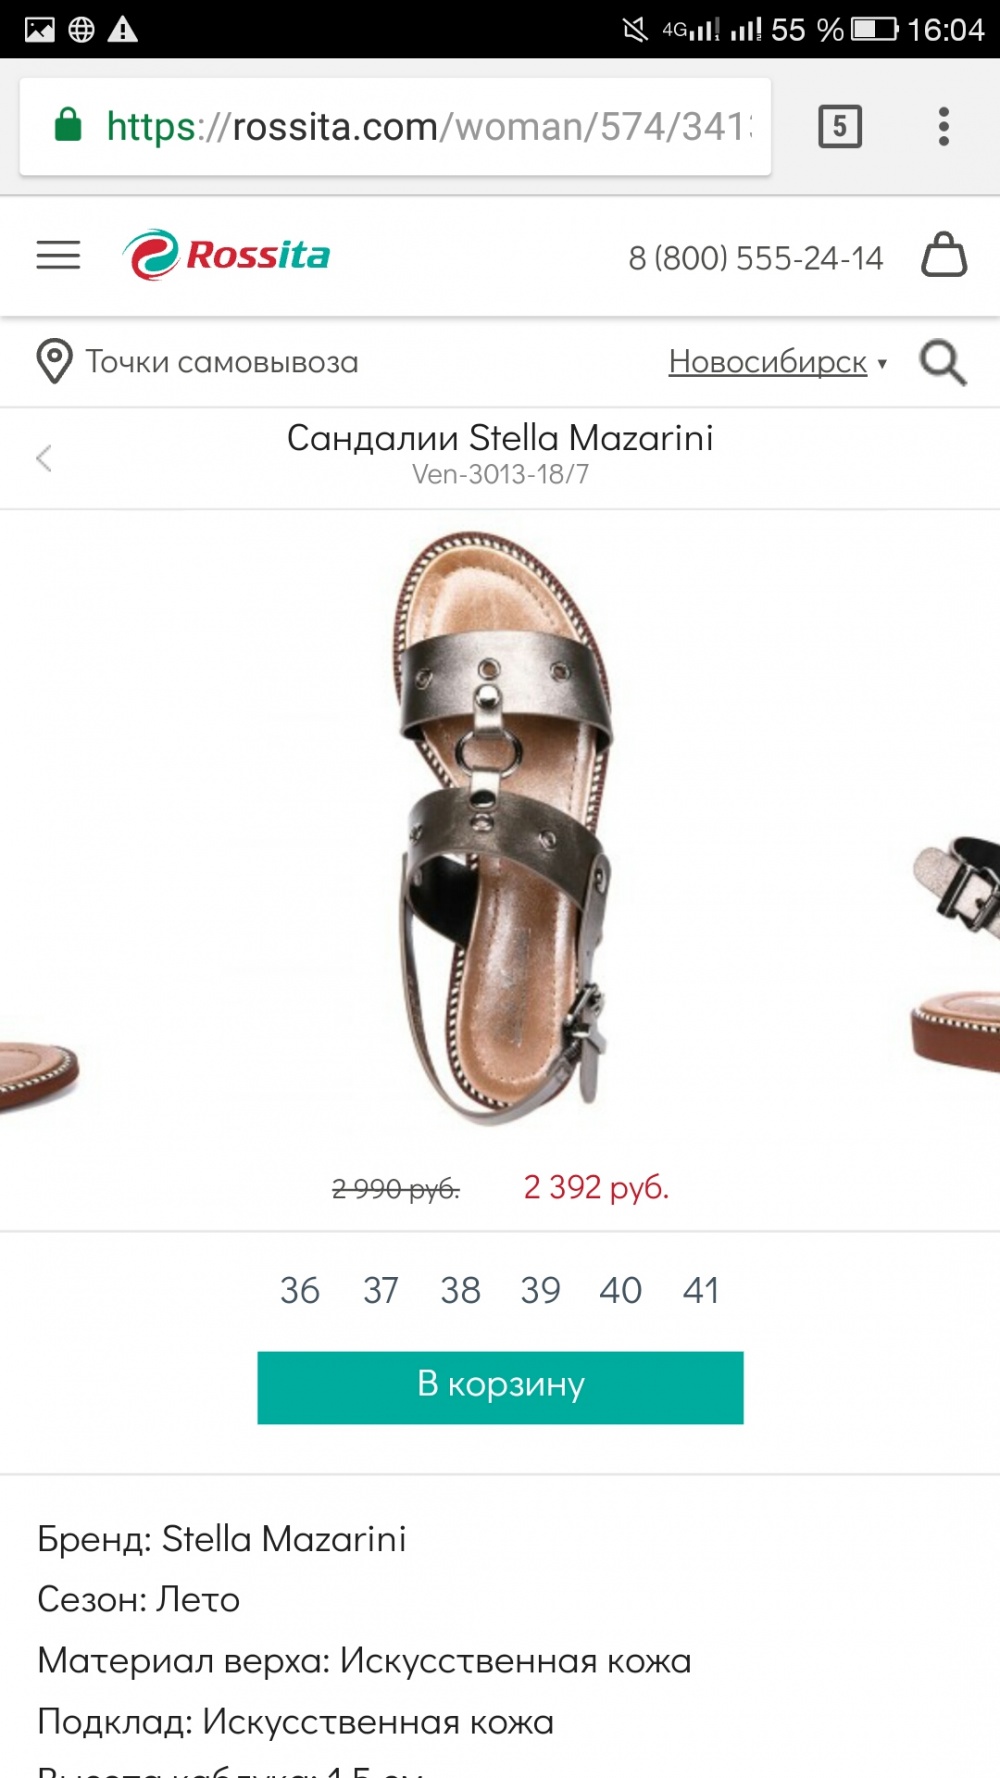Open the Новосибирск city selection dropdown
Screen dimensions: 1000x1778
click(x=769, y=362)
